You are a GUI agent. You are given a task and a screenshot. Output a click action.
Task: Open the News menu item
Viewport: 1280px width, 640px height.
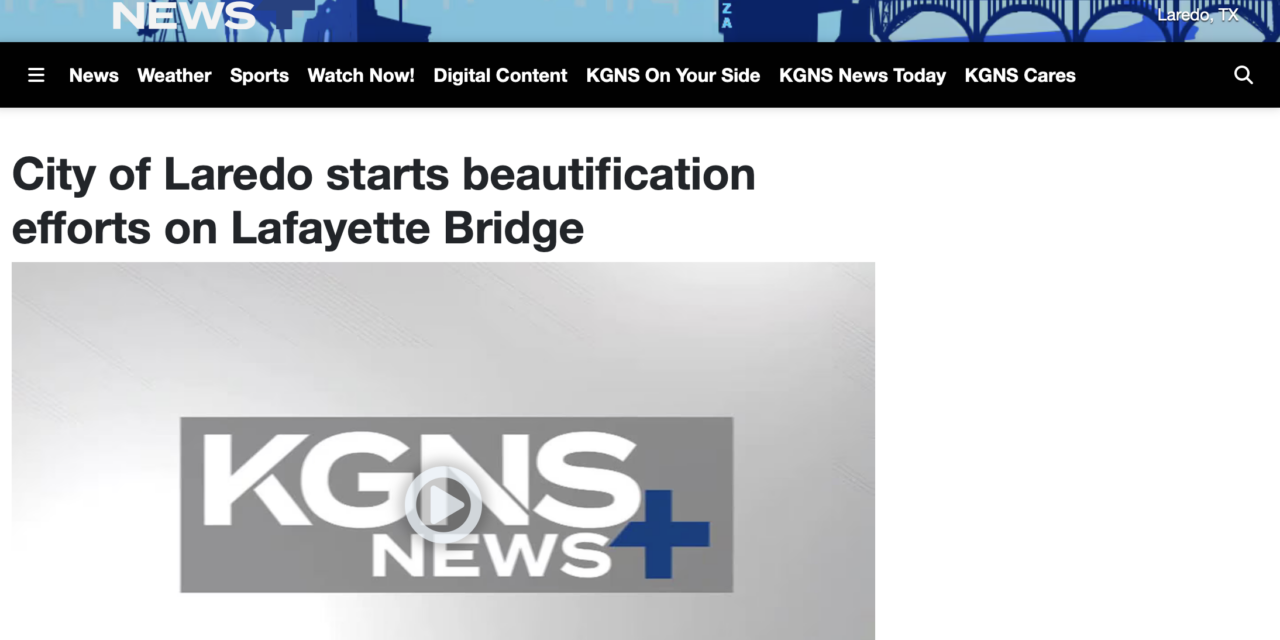coord(93,75)
